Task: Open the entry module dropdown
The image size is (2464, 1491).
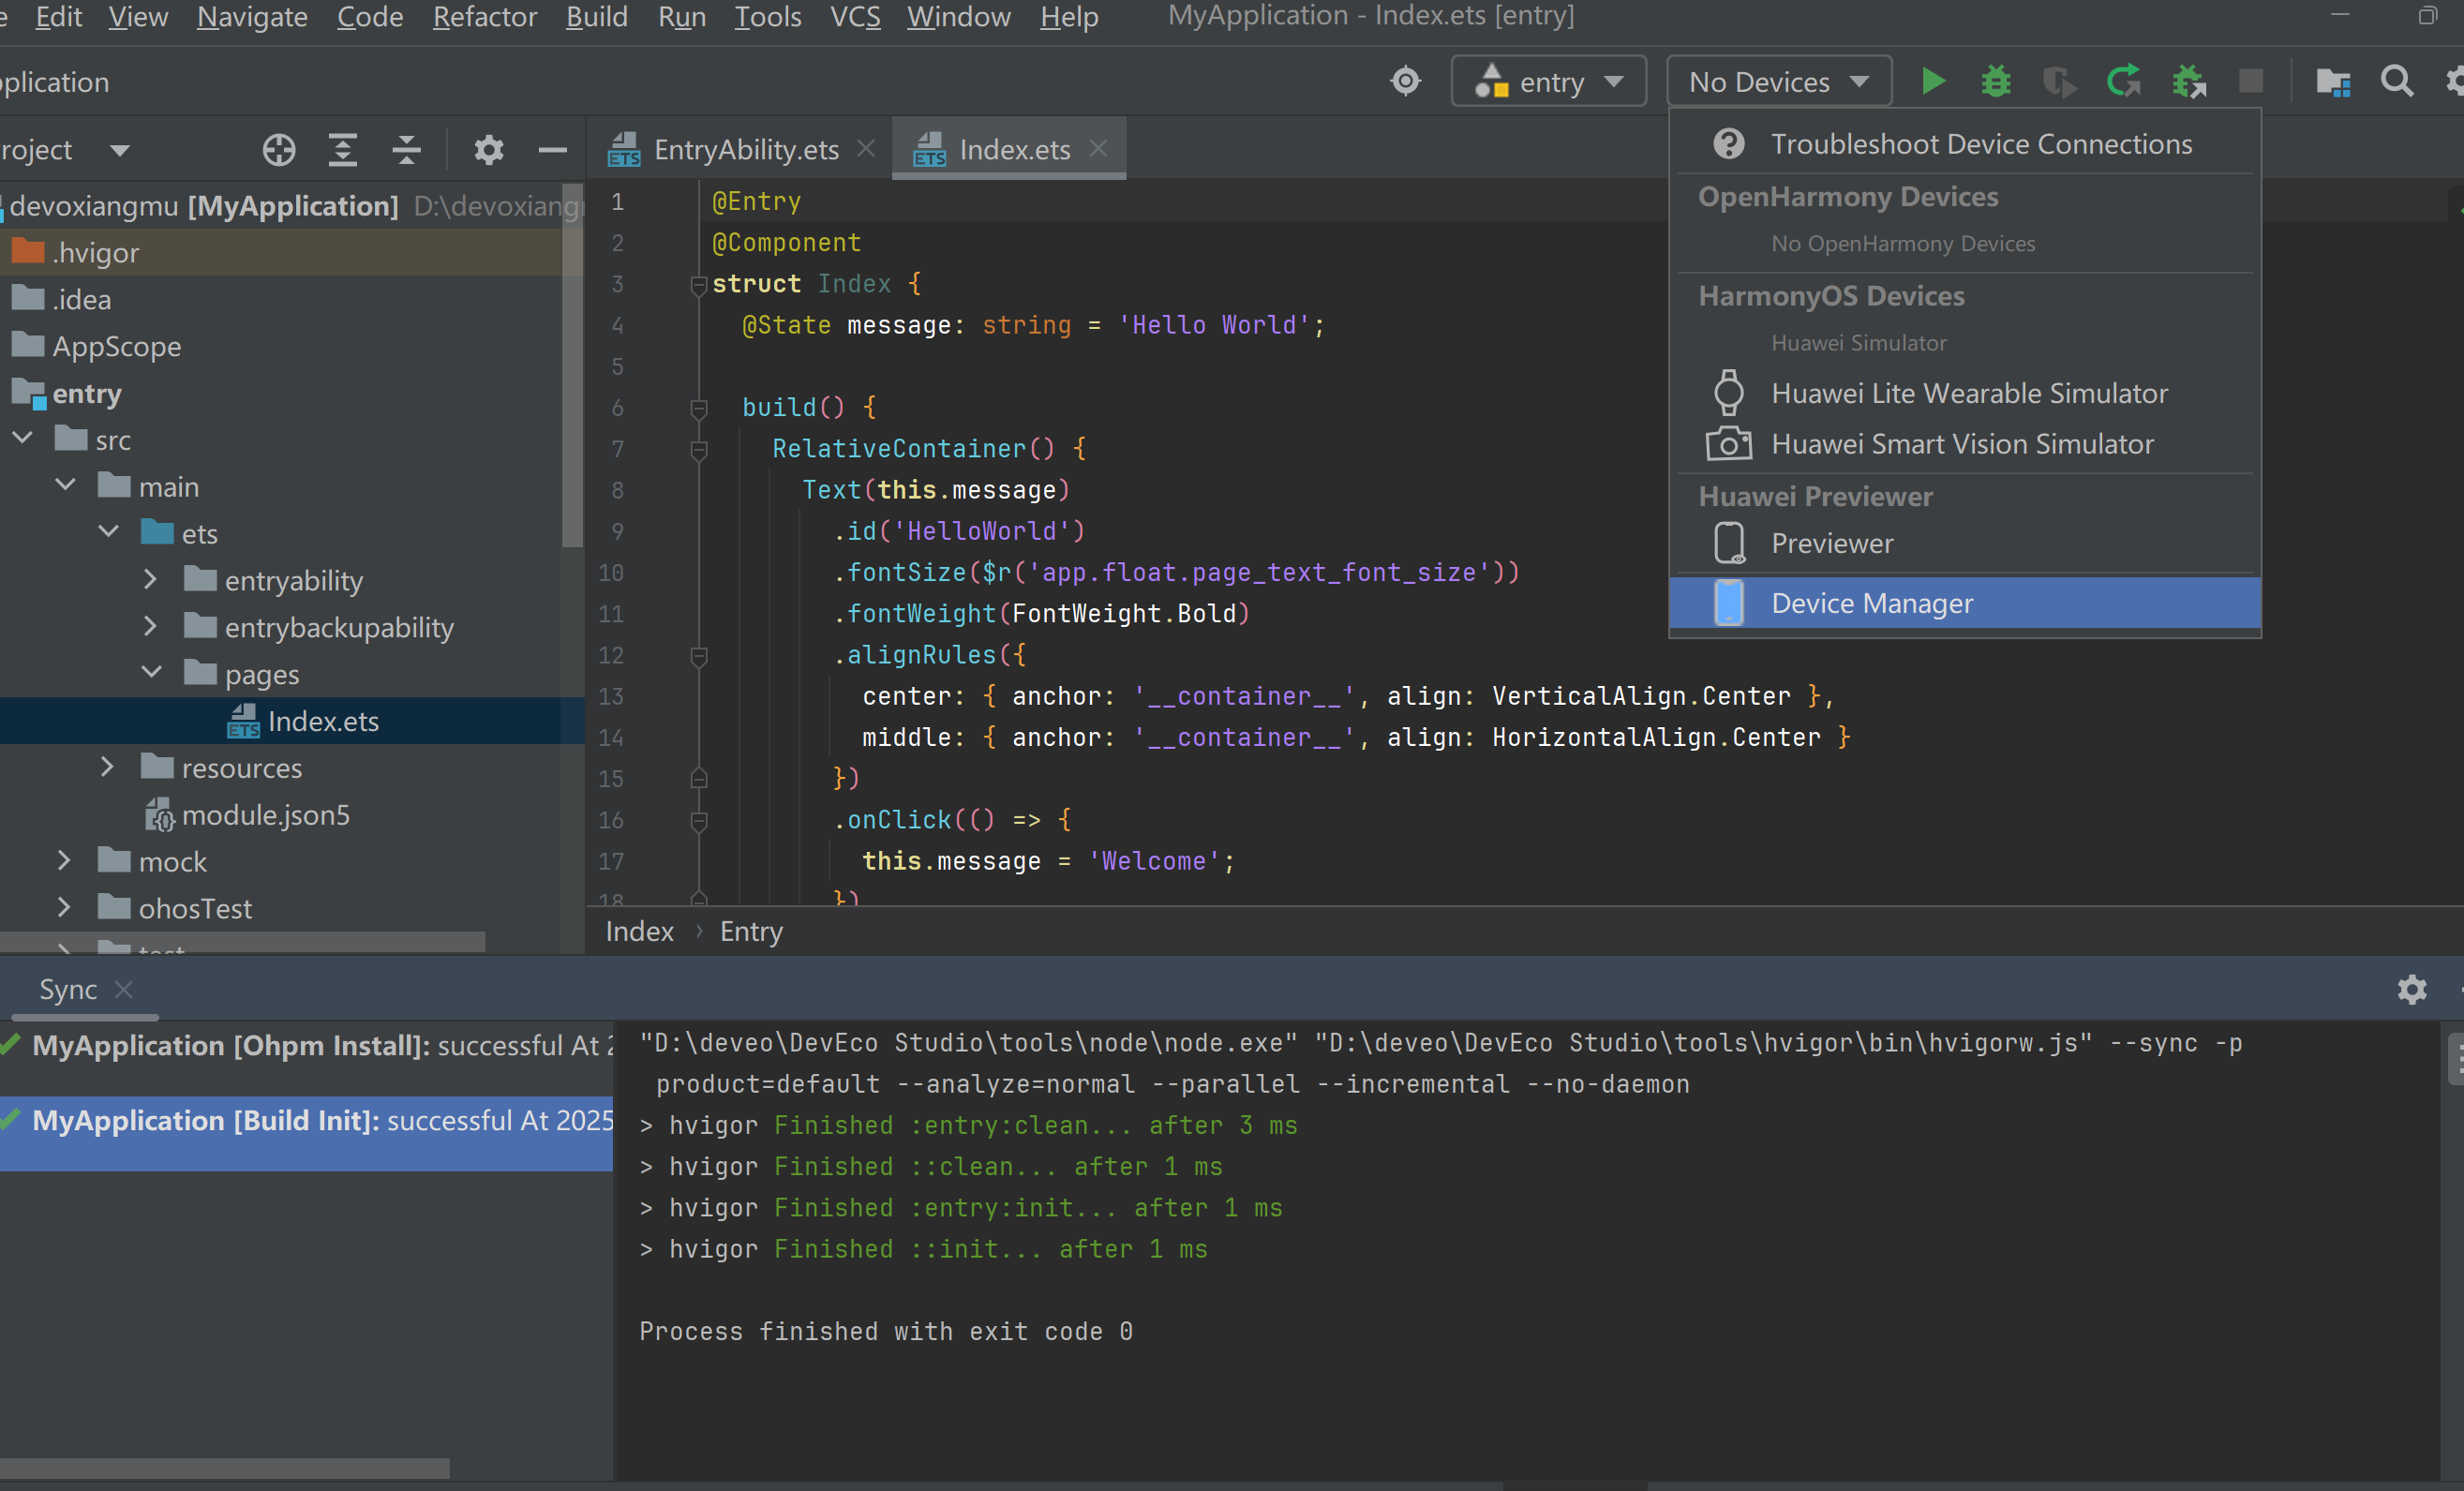Action: [x=1548, y=82]
